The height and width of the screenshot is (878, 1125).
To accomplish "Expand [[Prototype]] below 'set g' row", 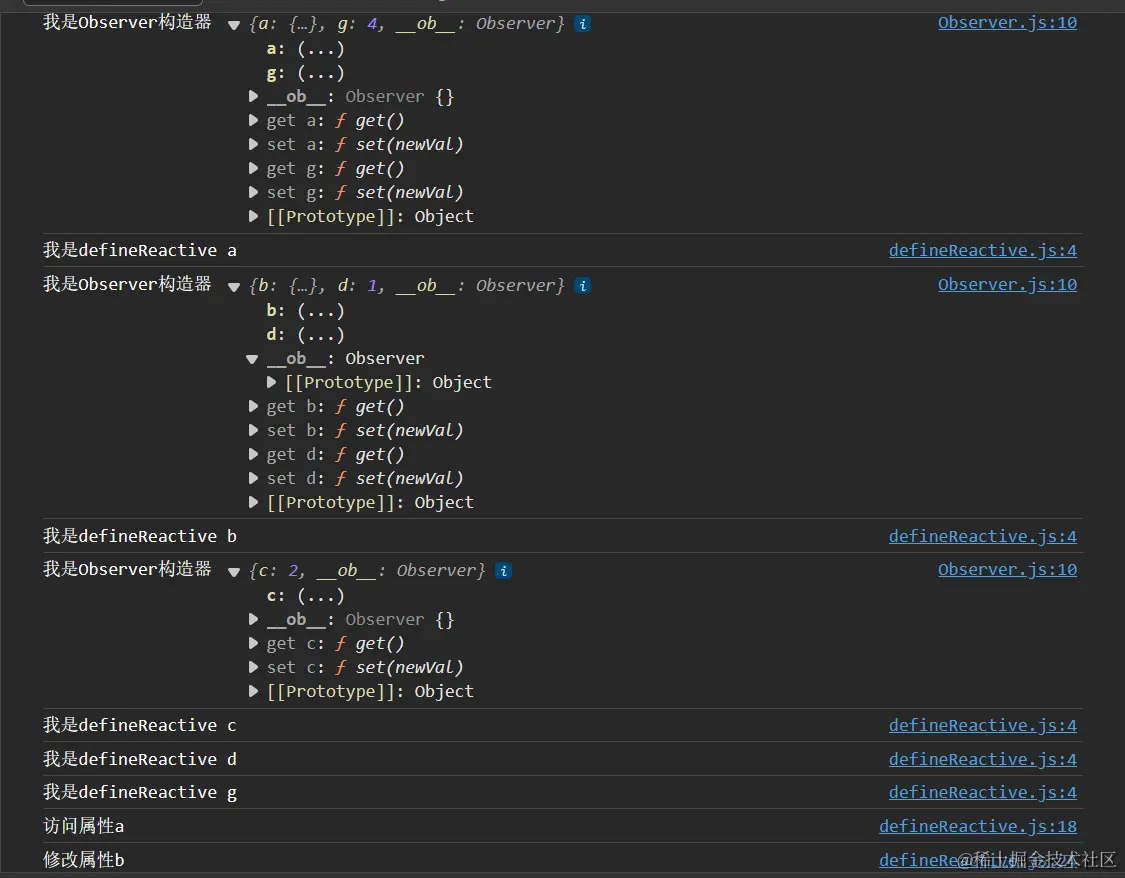I will coord(253,216).
